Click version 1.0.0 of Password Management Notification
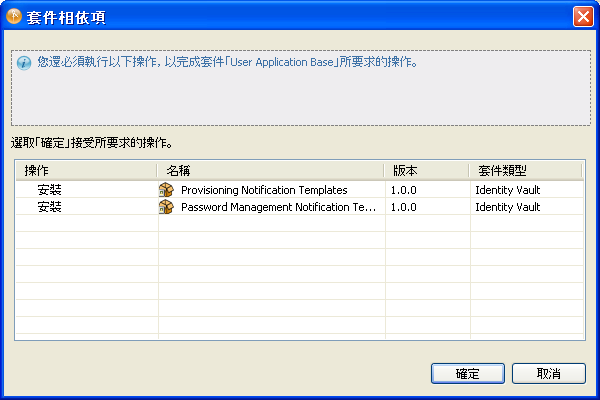This screenshot has height=400, width=600. click(404, 207)
